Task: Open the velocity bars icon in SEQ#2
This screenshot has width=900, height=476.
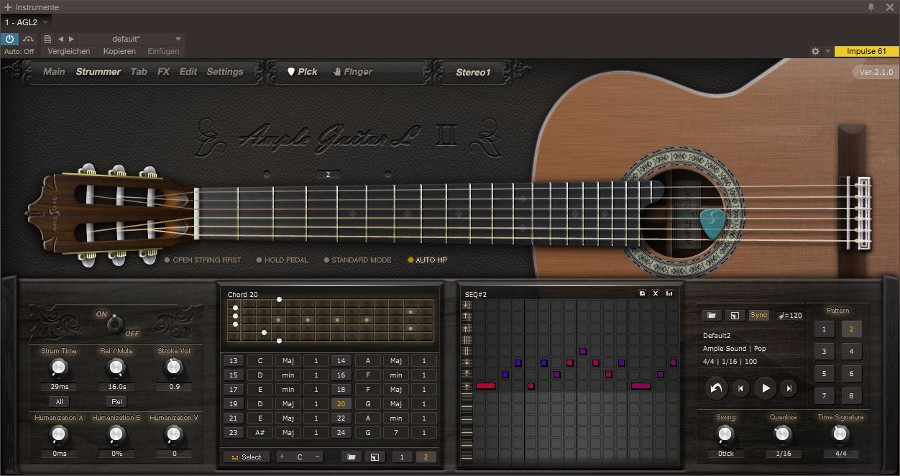Action: point(669,293)
